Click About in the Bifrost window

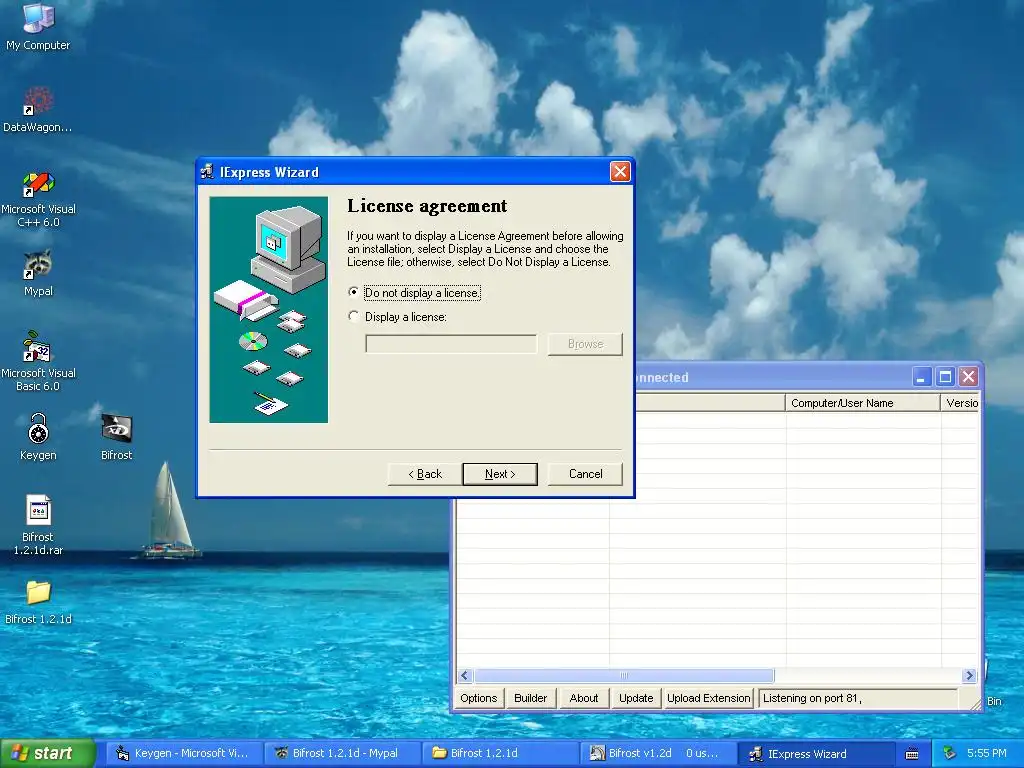coord(584,698)
